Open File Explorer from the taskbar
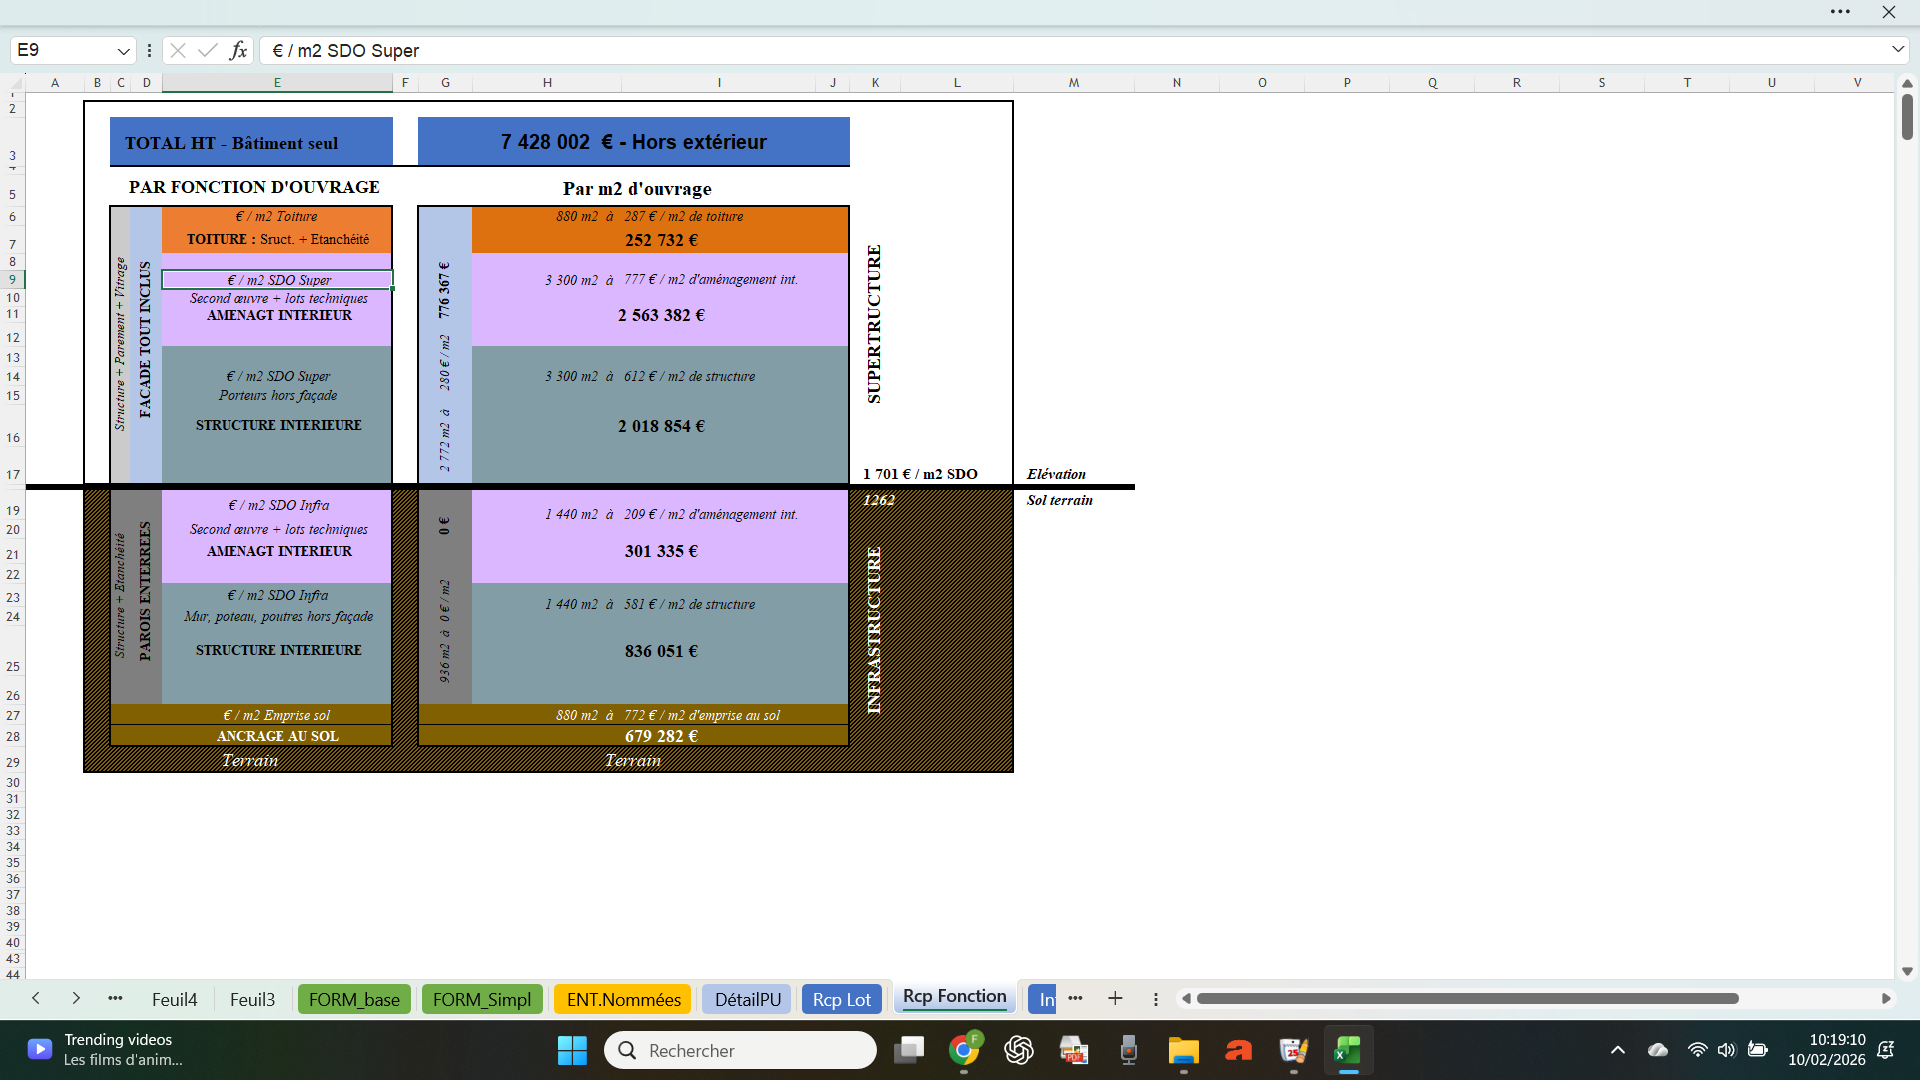This screenshot has height=1080, width=1920. (1183, 1050)
